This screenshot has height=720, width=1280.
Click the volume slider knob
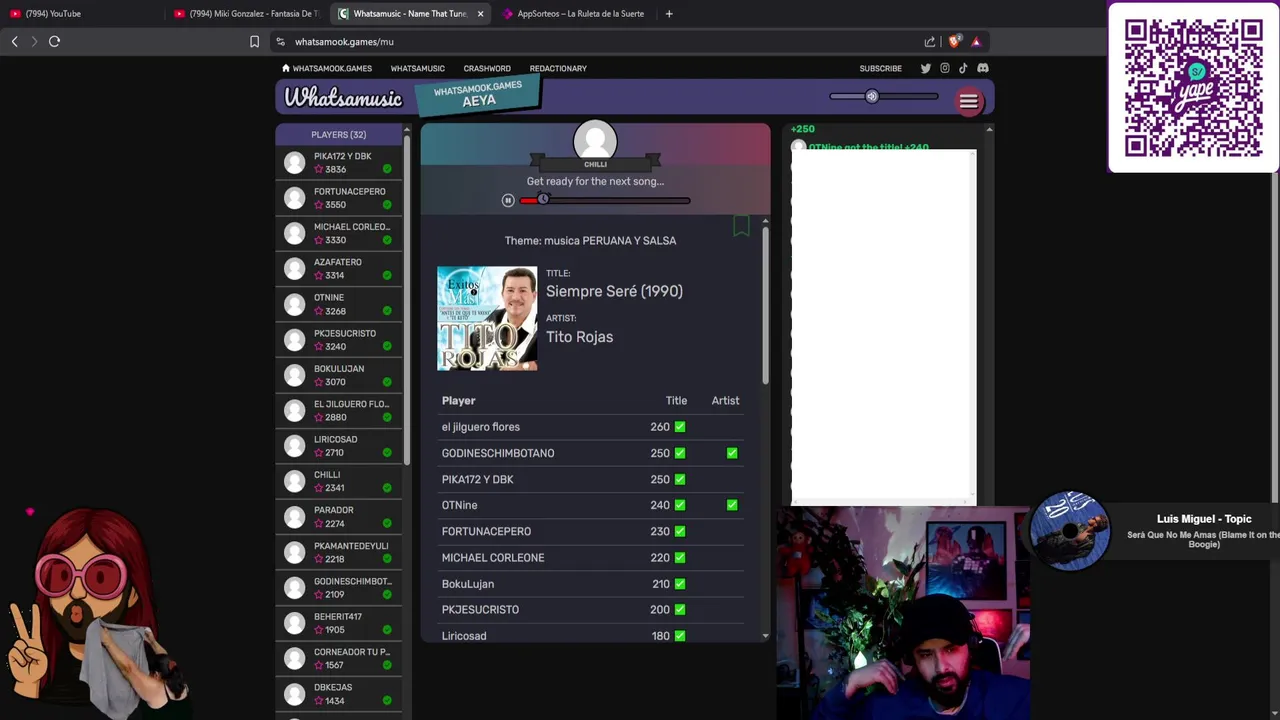point(872,96)
